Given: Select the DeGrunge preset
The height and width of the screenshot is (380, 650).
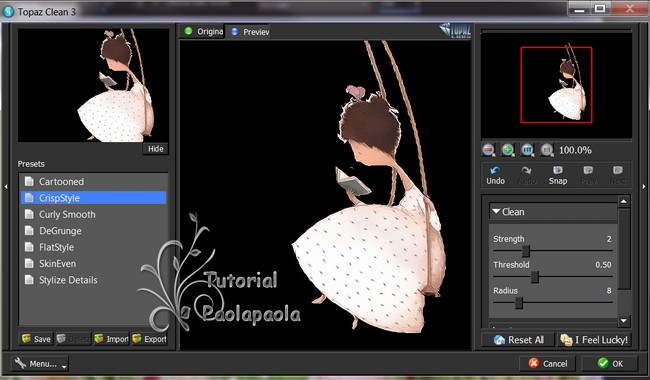Looking at the screenshot, I should pyautogui.click(x=93, y=231).
